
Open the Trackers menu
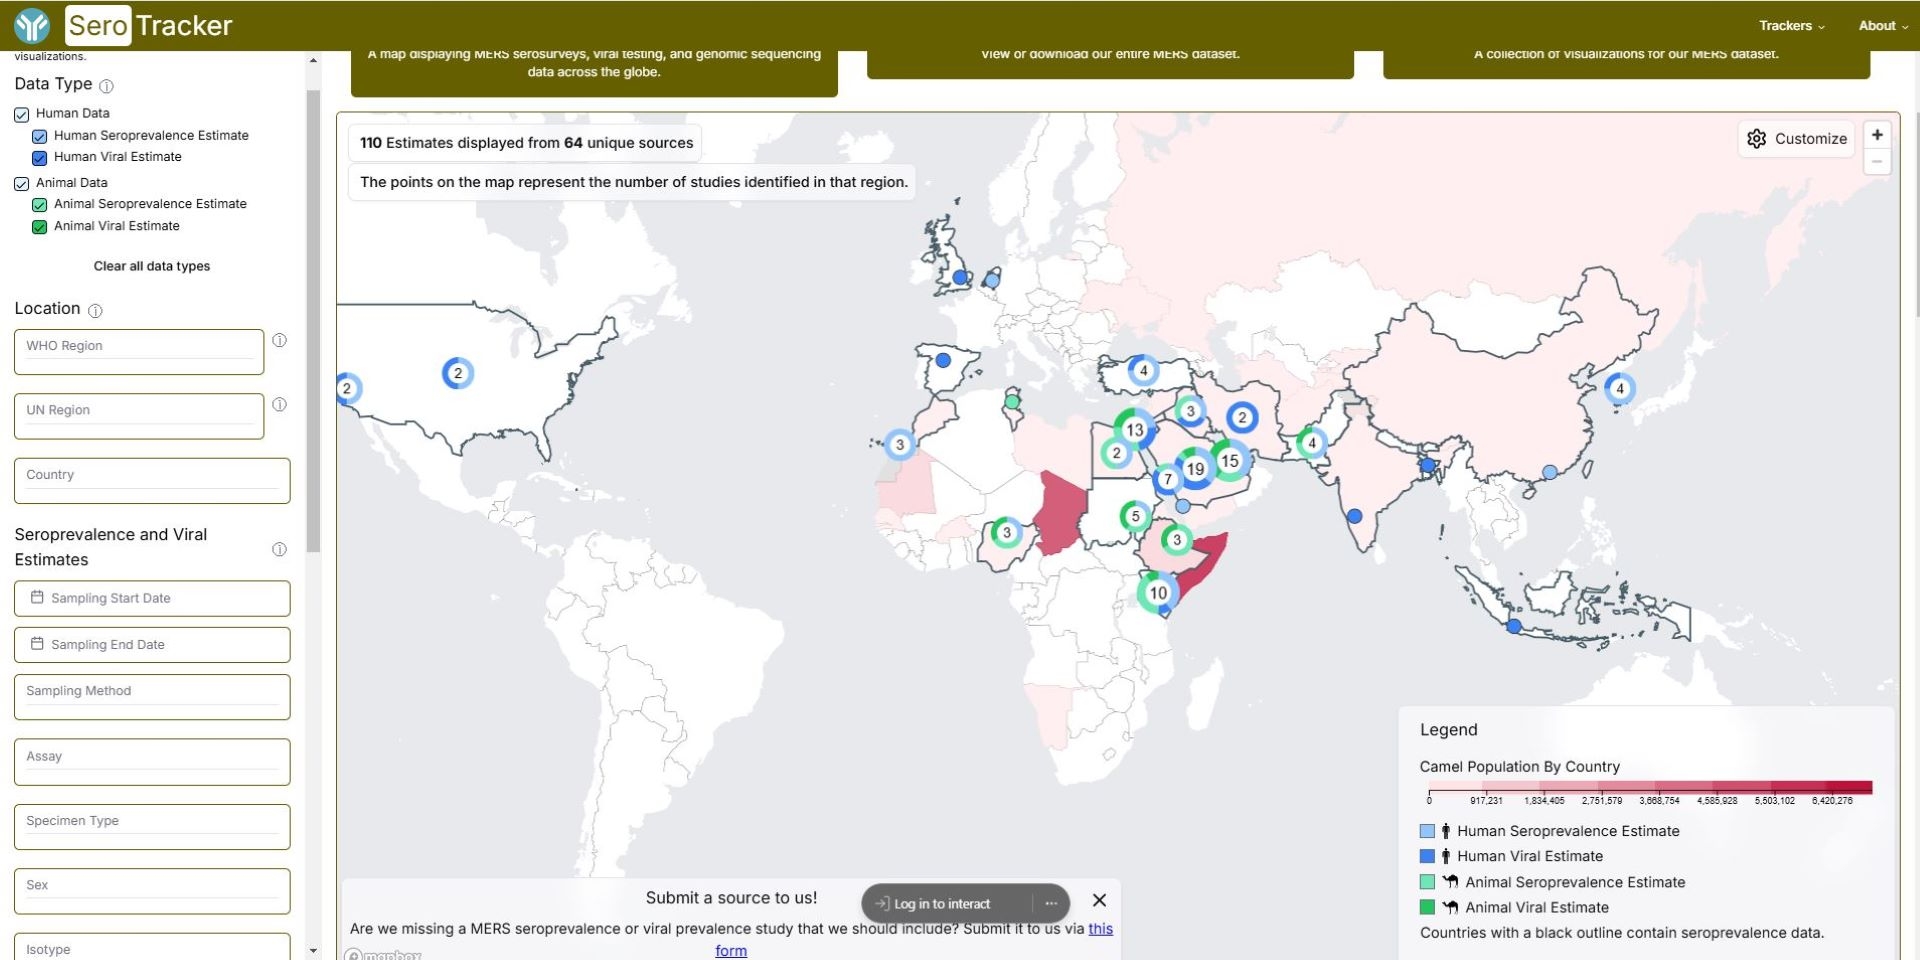[1792, 26]
